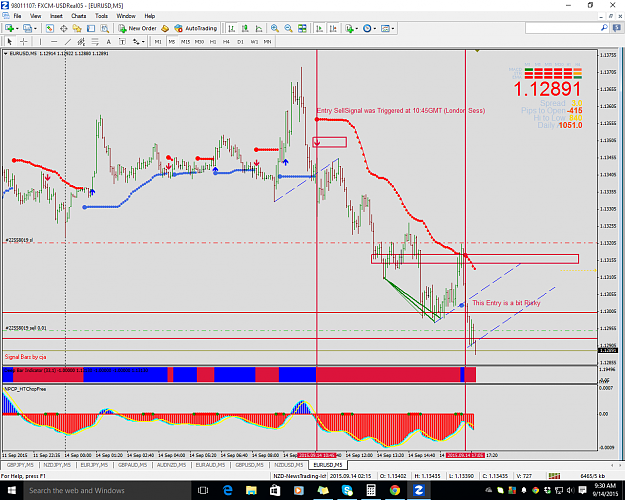625x500 pixels.
Task: Open the Indicators list dropdown
Action: (x=351, y=28)
